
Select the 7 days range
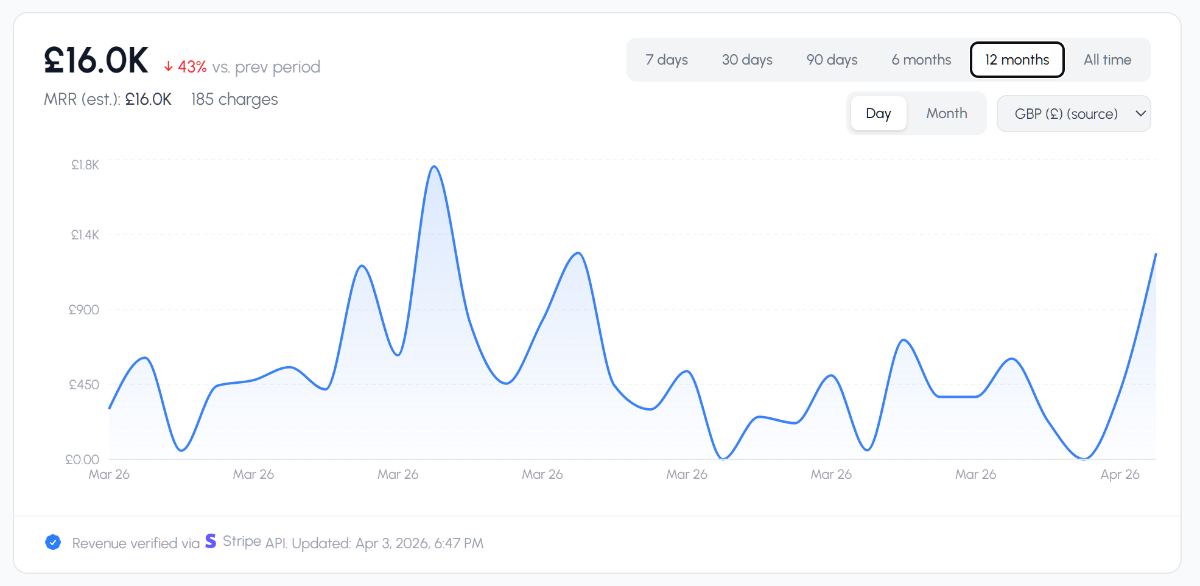coord(666,60)
